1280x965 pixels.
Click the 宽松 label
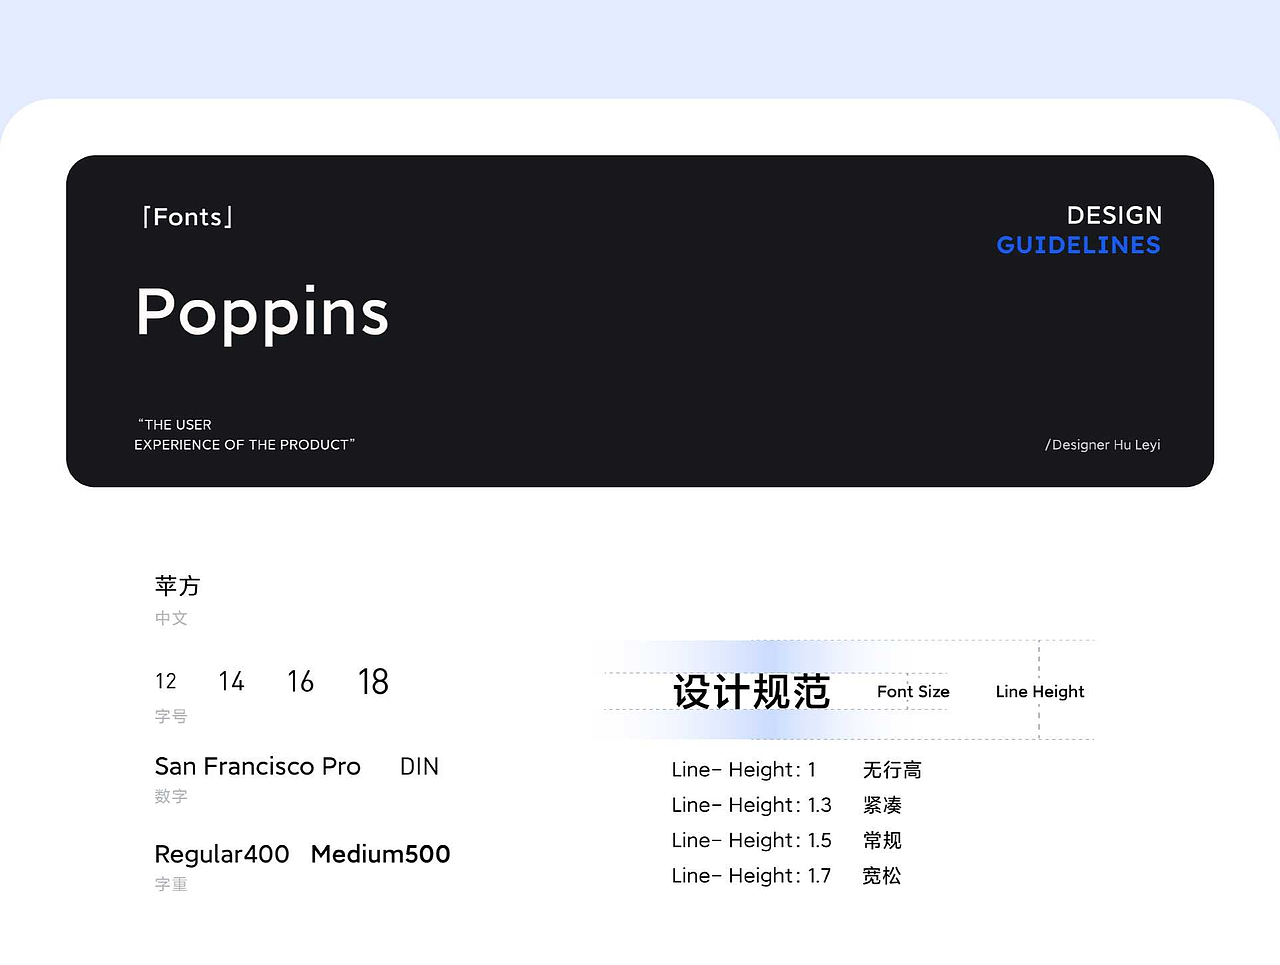click(882, 876)
